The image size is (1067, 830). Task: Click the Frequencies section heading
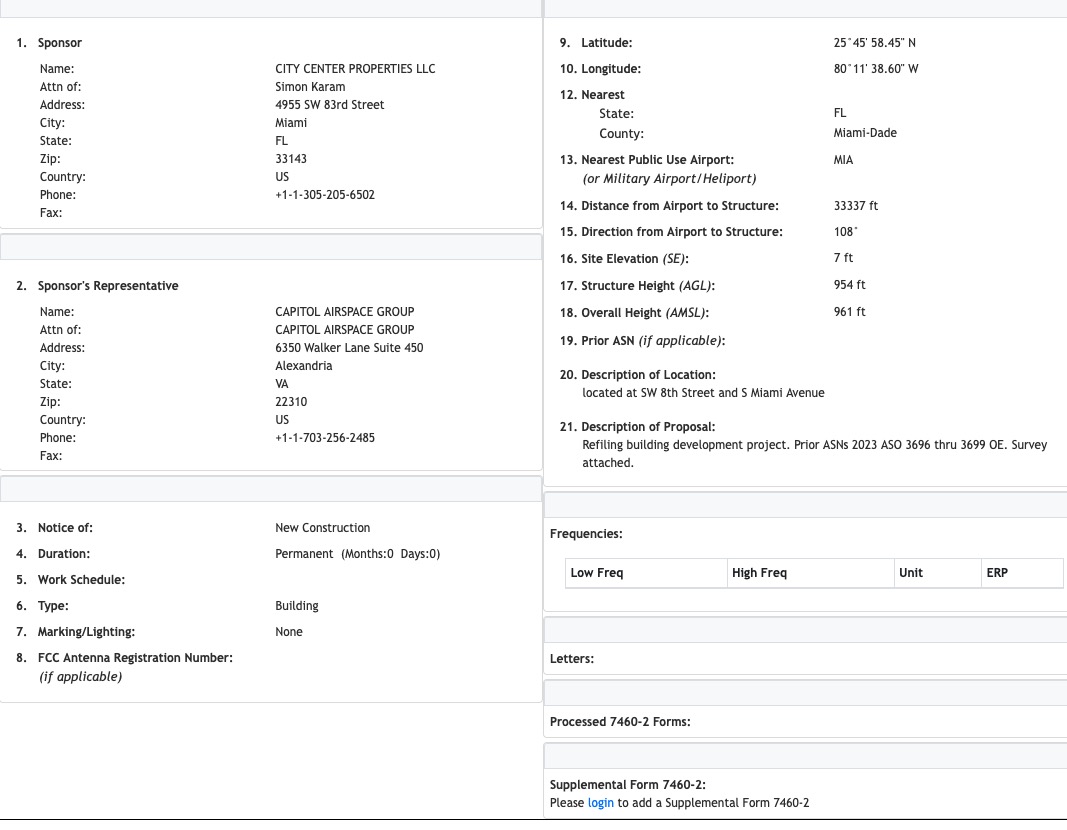[x=586, y=534]
